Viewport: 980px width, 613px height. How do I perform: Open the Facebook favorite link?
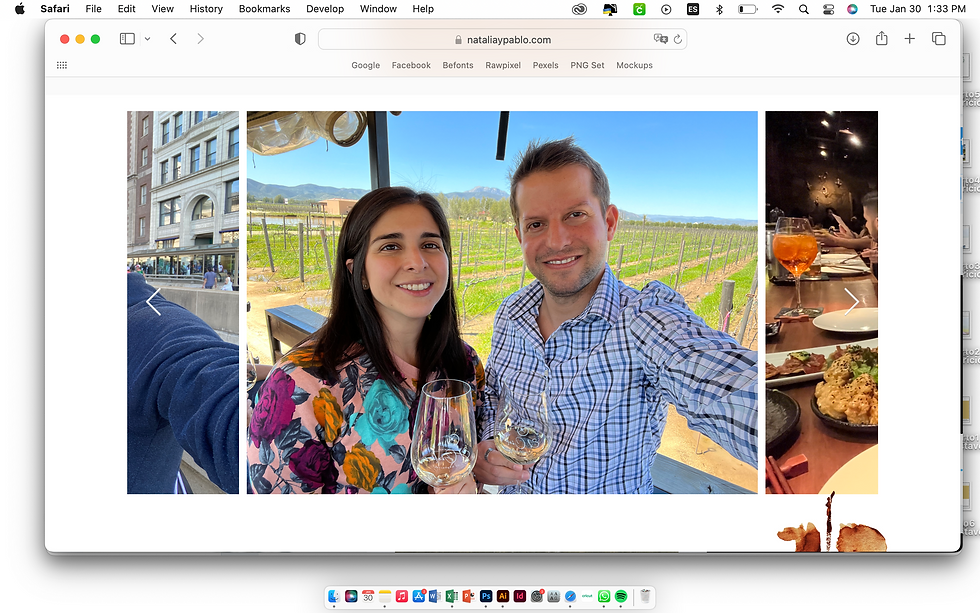pyautogui.click(x=411, y=65)
